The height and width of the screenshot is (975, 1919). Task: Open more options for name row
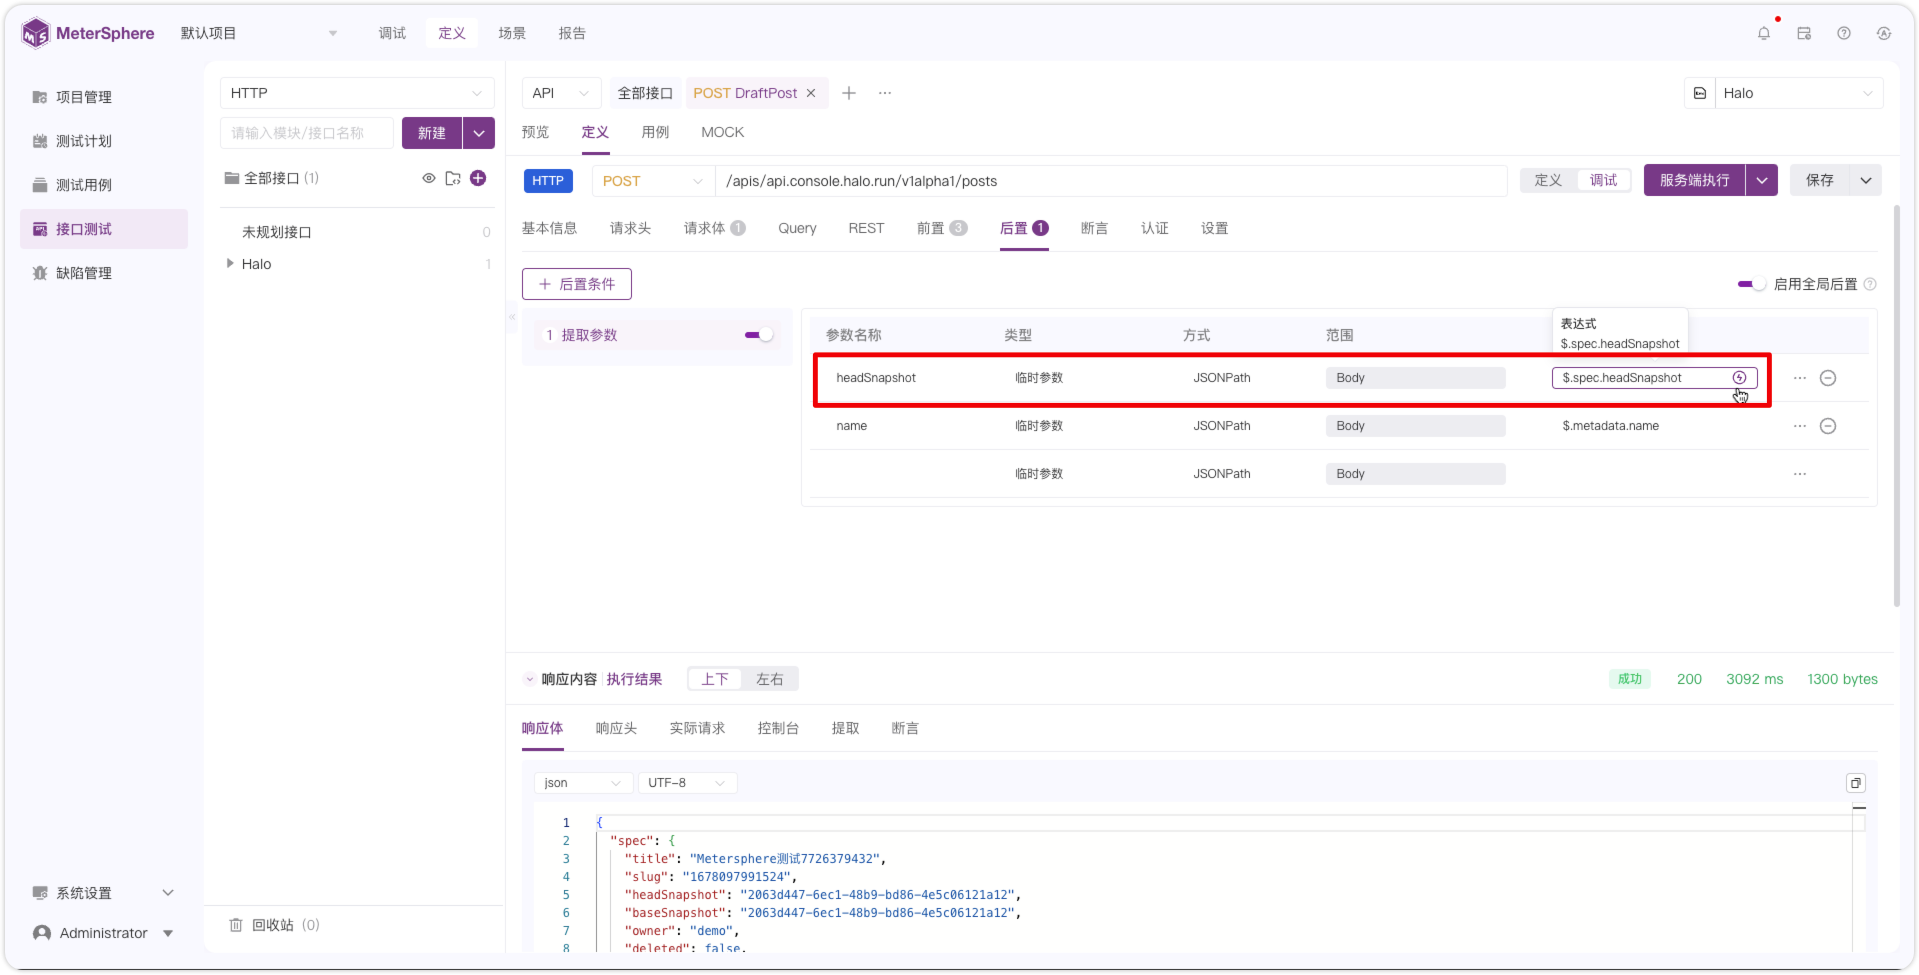(x=1800, y=426)
